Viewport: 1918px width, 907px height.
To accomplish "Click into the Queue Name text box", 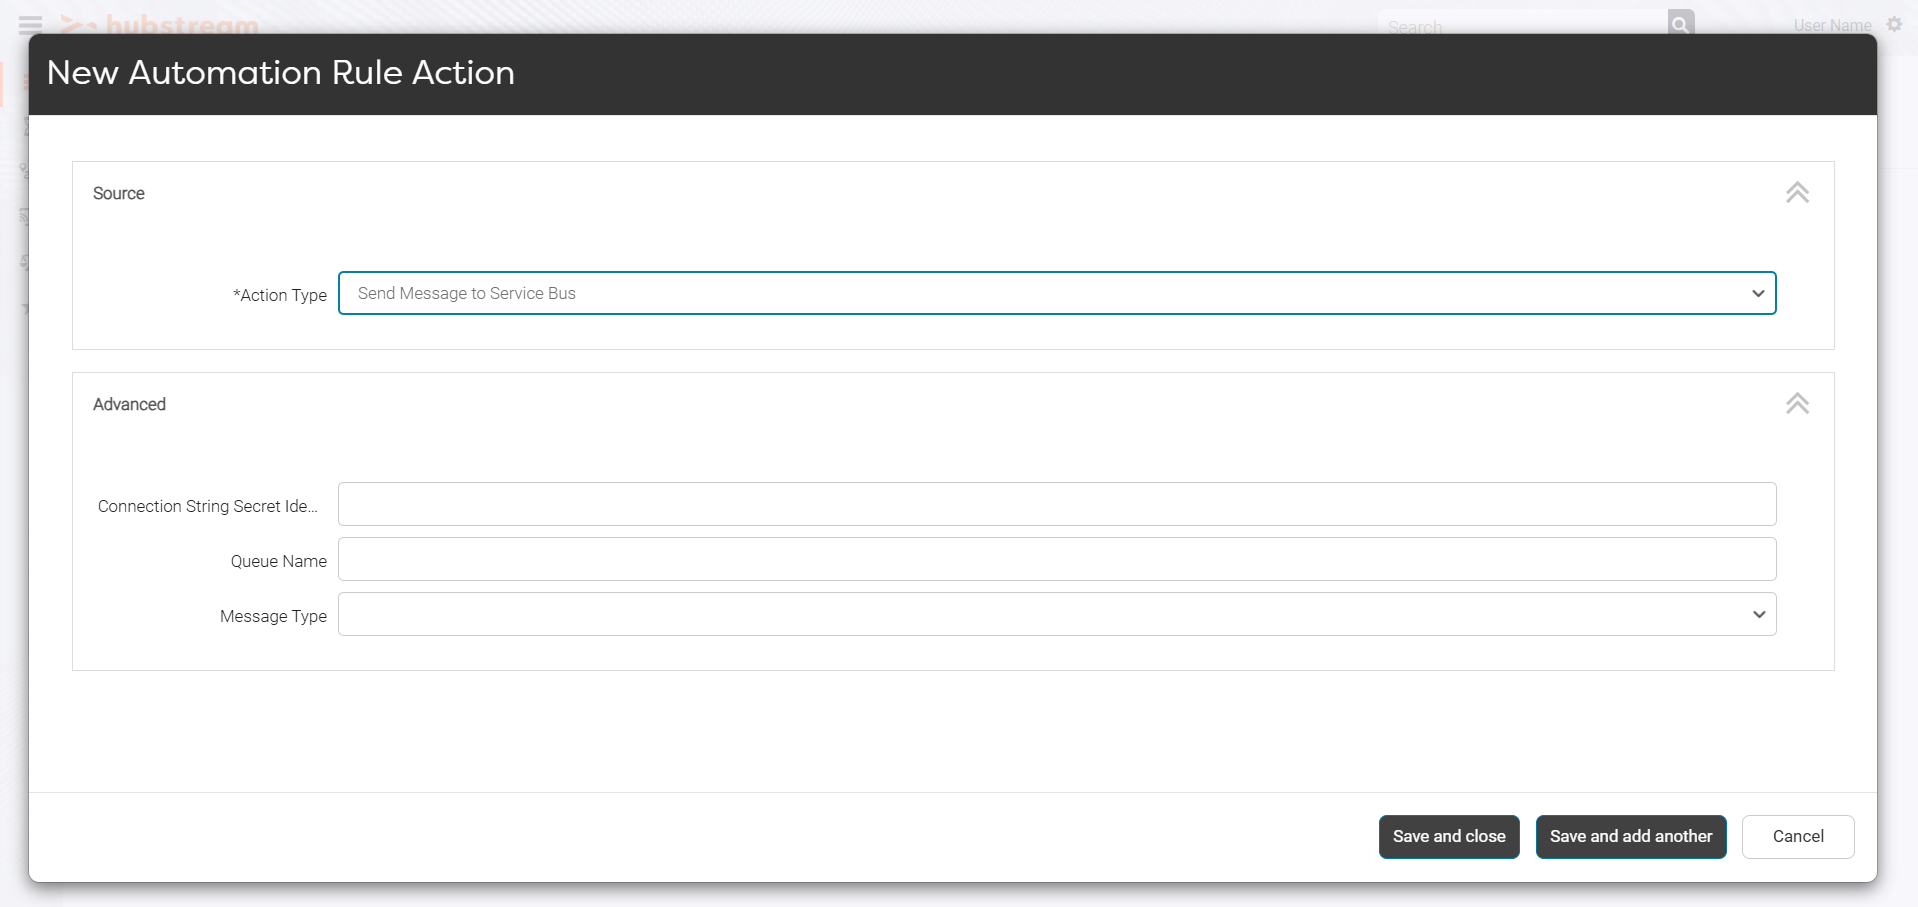I will (x=1056, y=559).
